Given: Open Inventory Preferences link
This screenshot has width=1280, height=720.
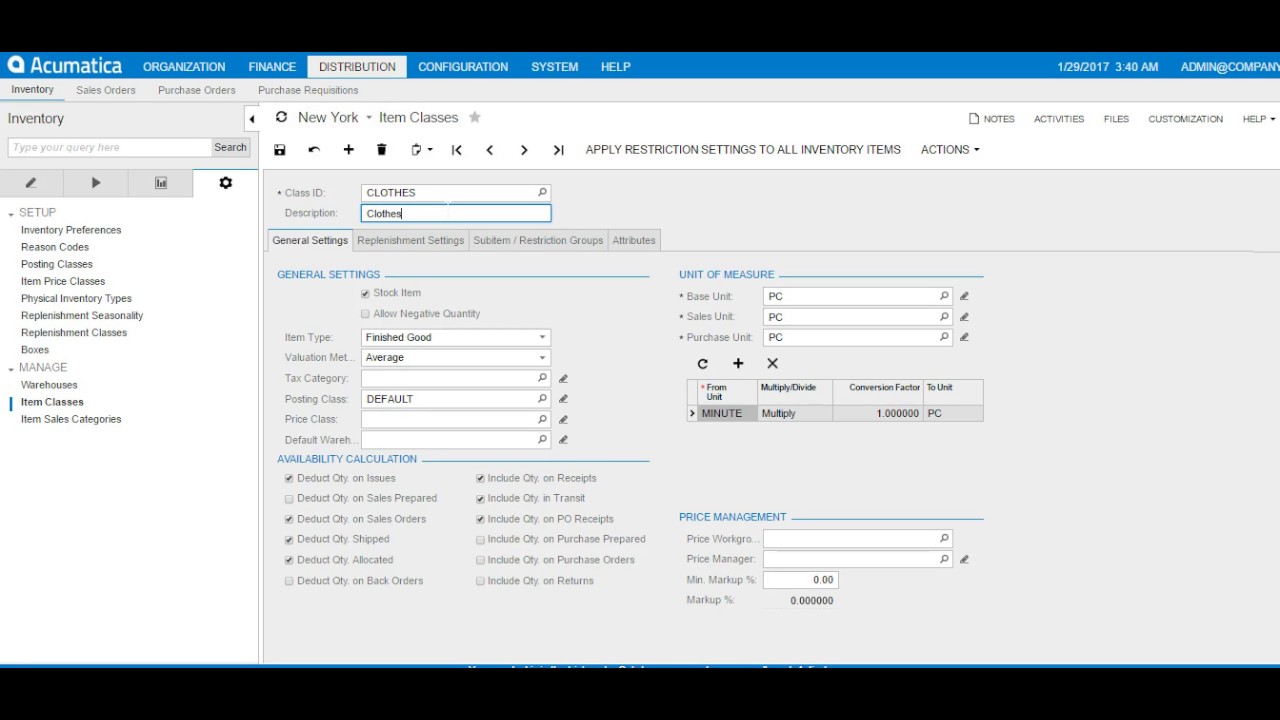Looking at the screenshot, I should click(71, 230).
